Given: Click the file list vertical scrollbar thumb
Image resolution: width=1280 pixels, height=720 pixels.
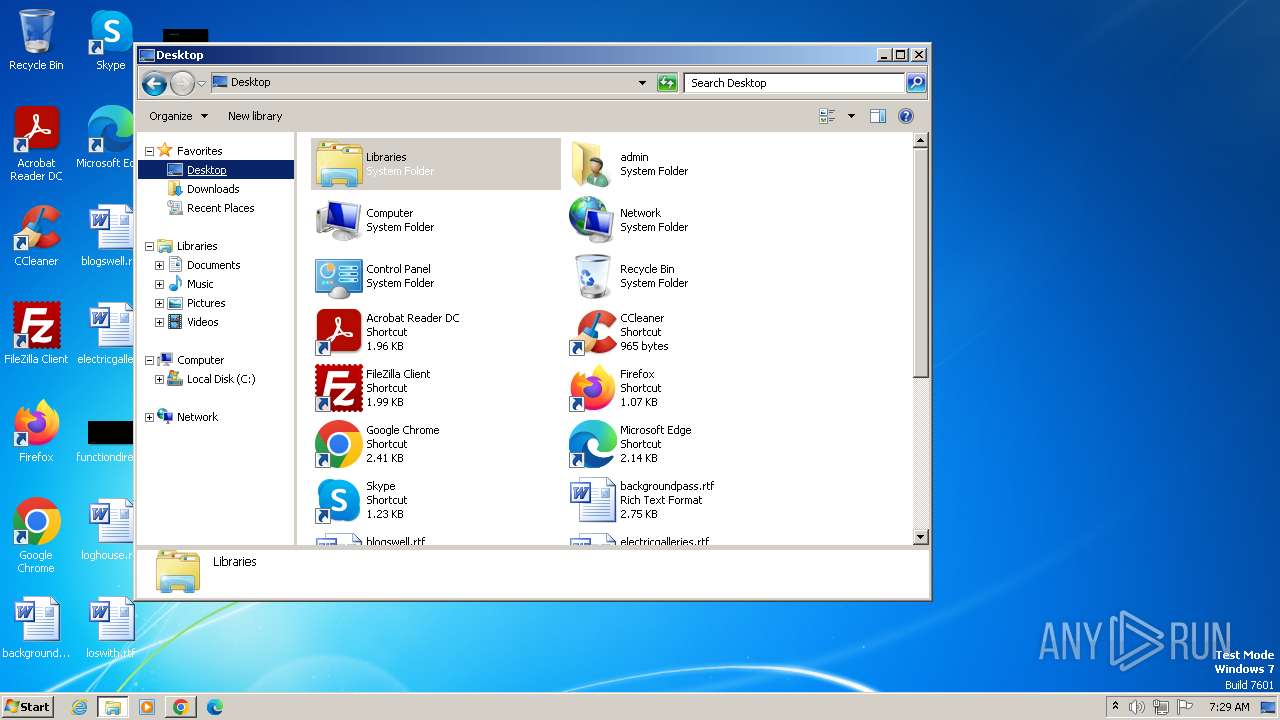Looking at the screenshot, I should (921, 264).
